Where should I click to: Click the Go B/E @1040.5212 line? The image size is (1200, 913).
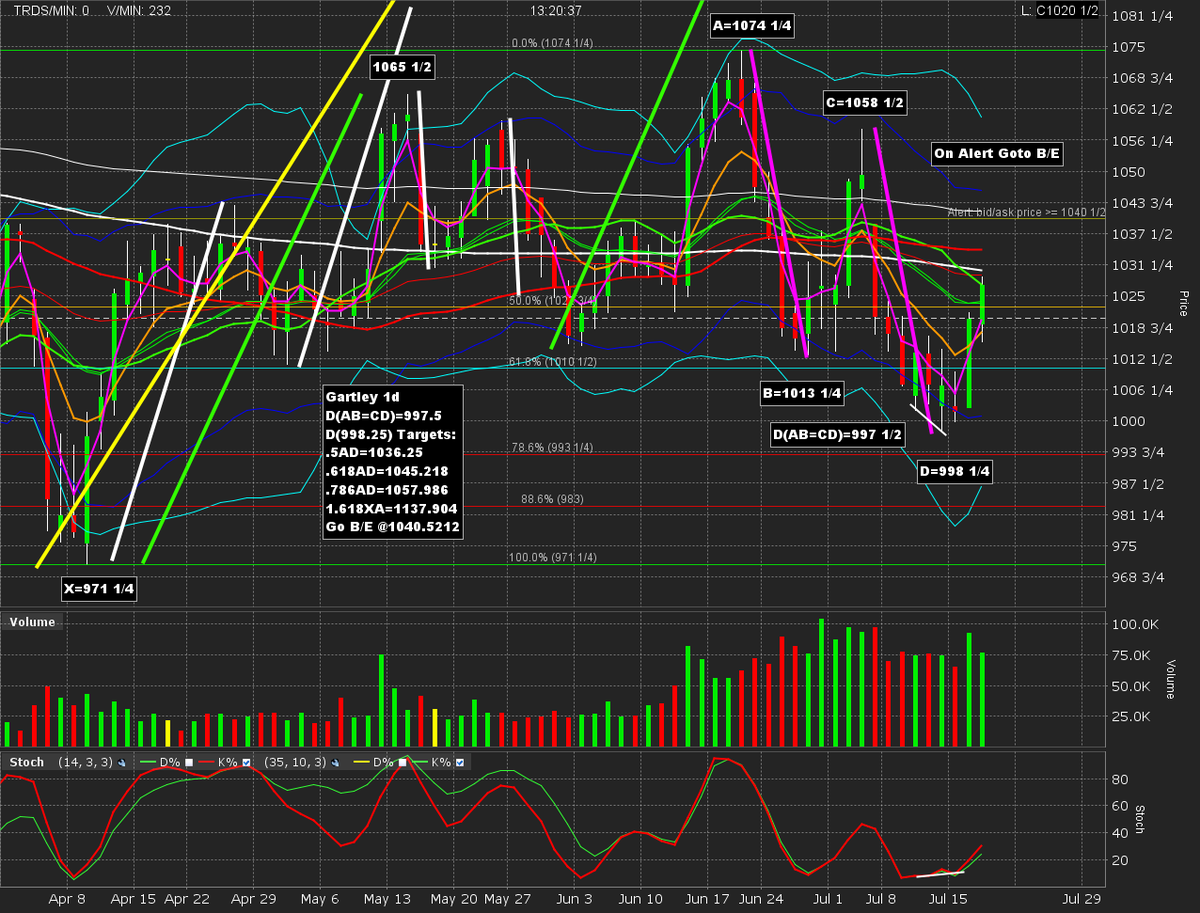392,526
